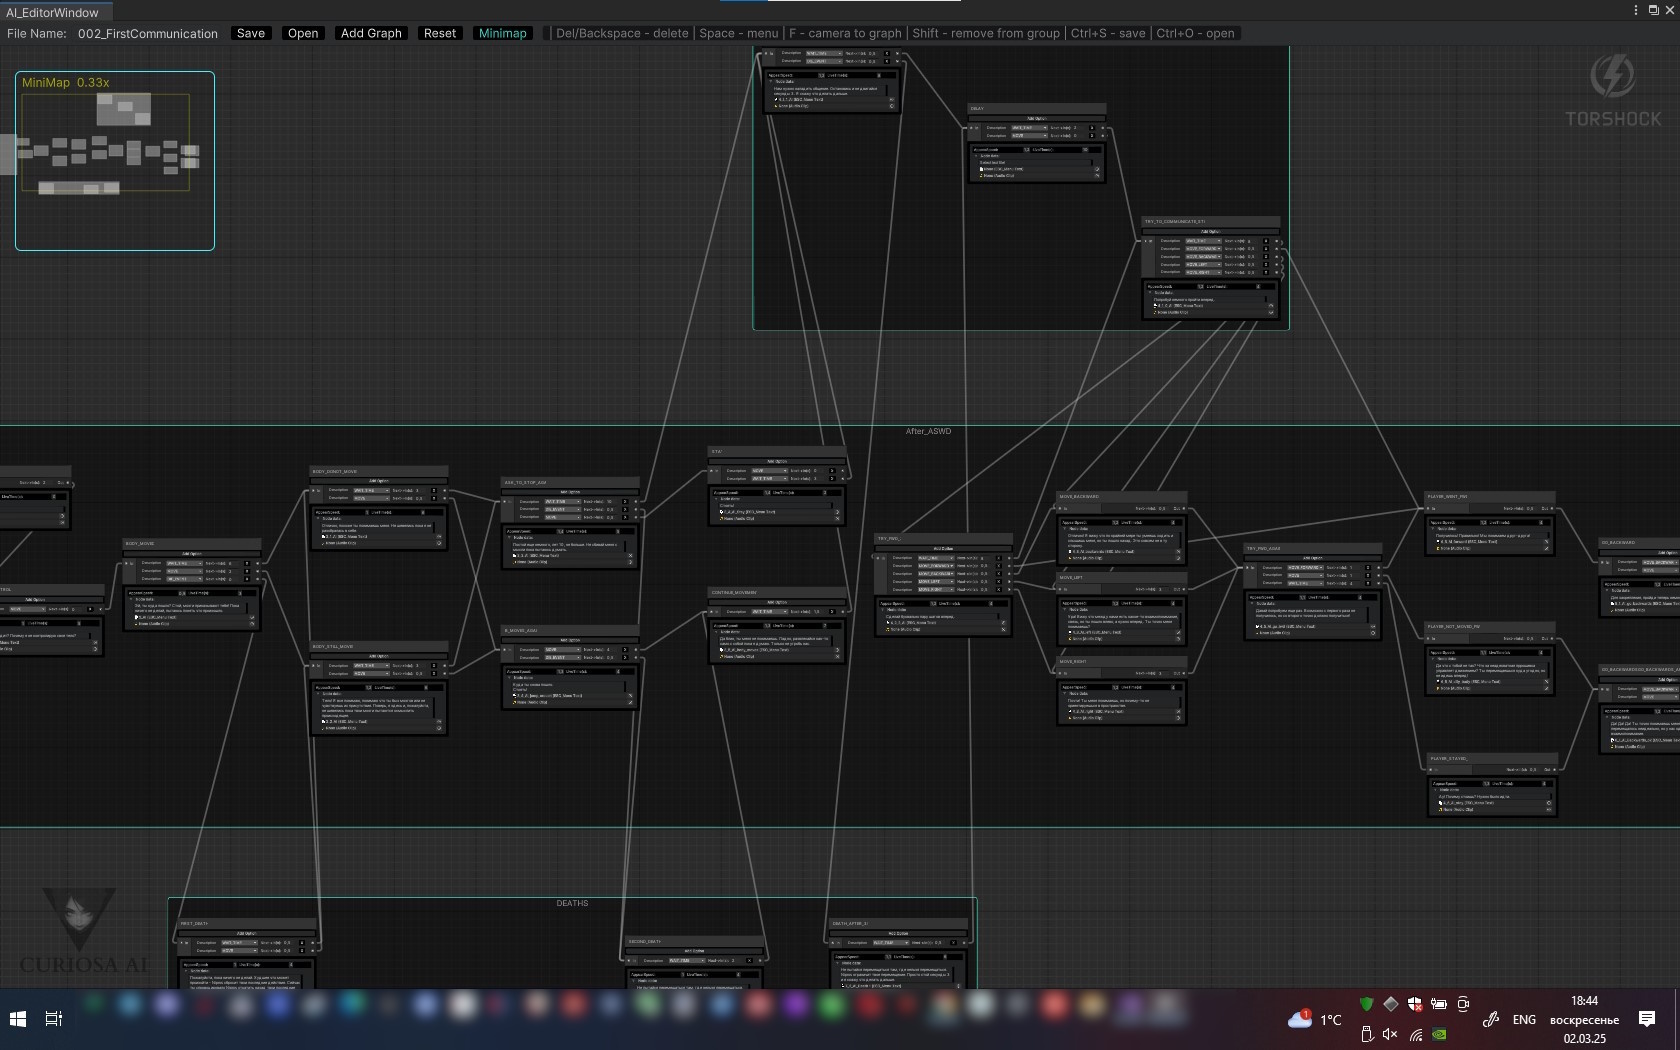Image resolution: width=1680 pixels, height=1050 pixels.
Task: Open Task View on the taskbar
Action: [x=54, y=1019]
